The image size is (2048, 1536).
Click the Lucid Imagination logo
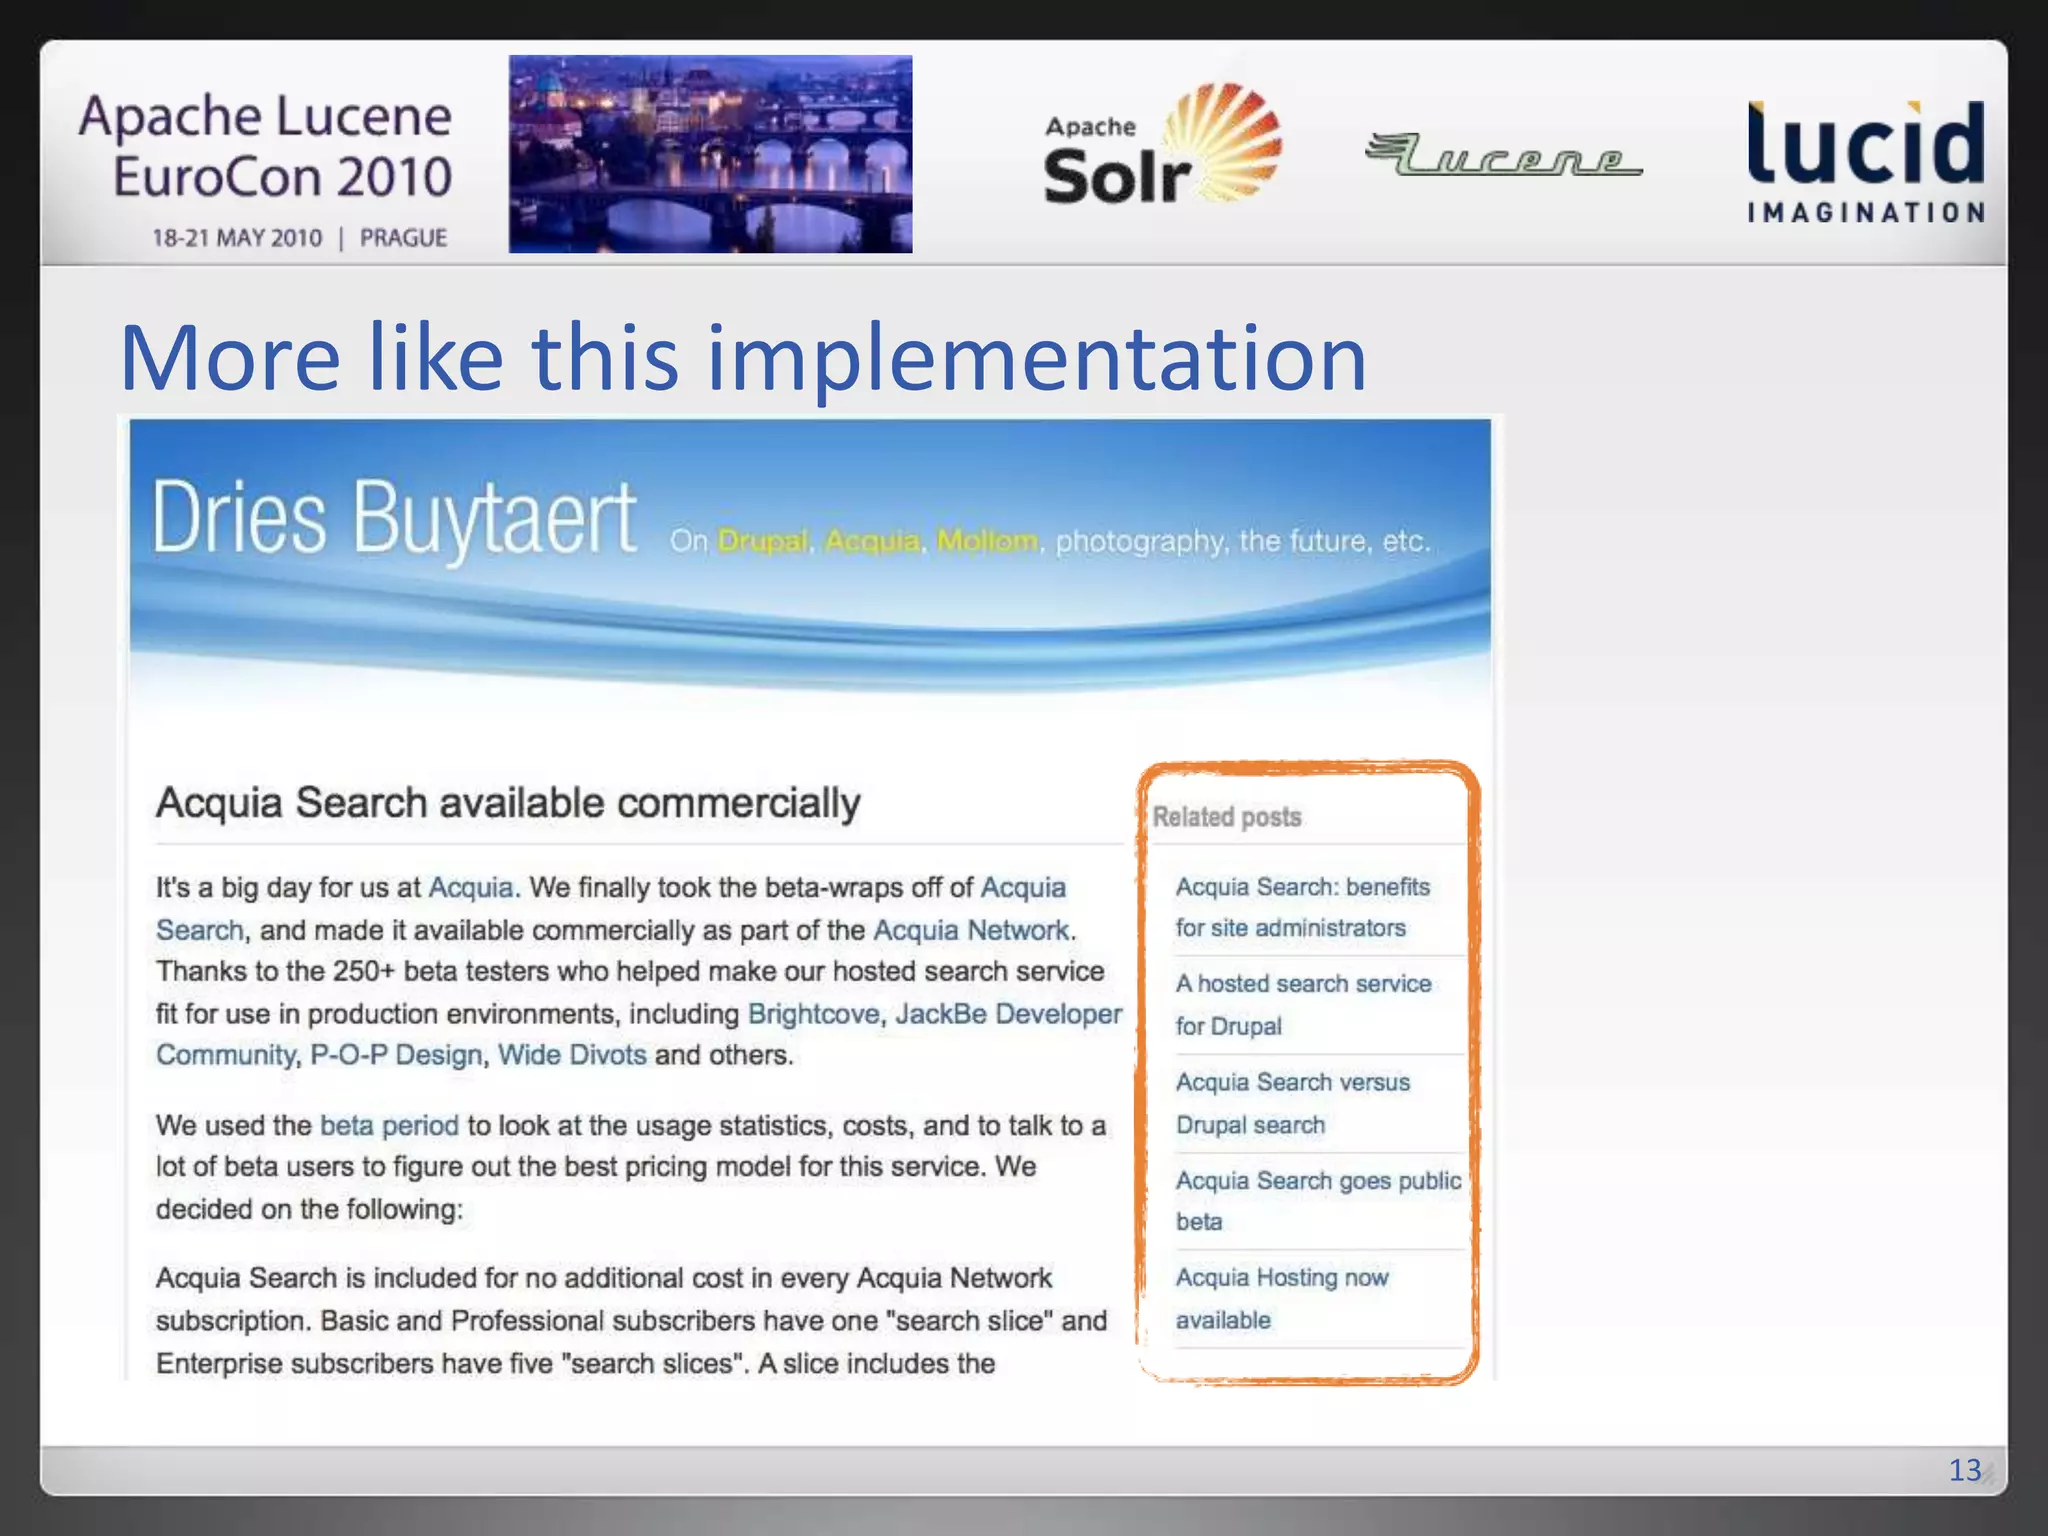pyautogui.click(x=1866, y=160)
